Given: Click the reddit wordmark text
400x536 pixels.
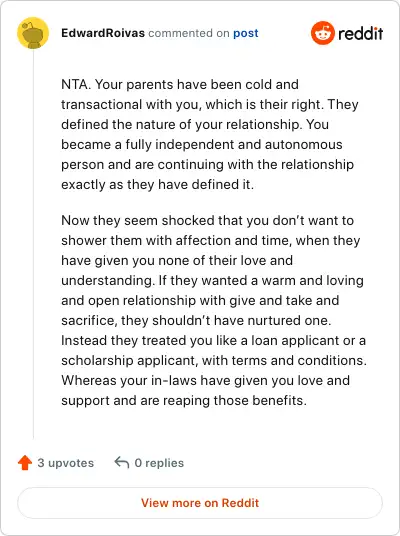Looking at the screenshot, I should point(360,34).
